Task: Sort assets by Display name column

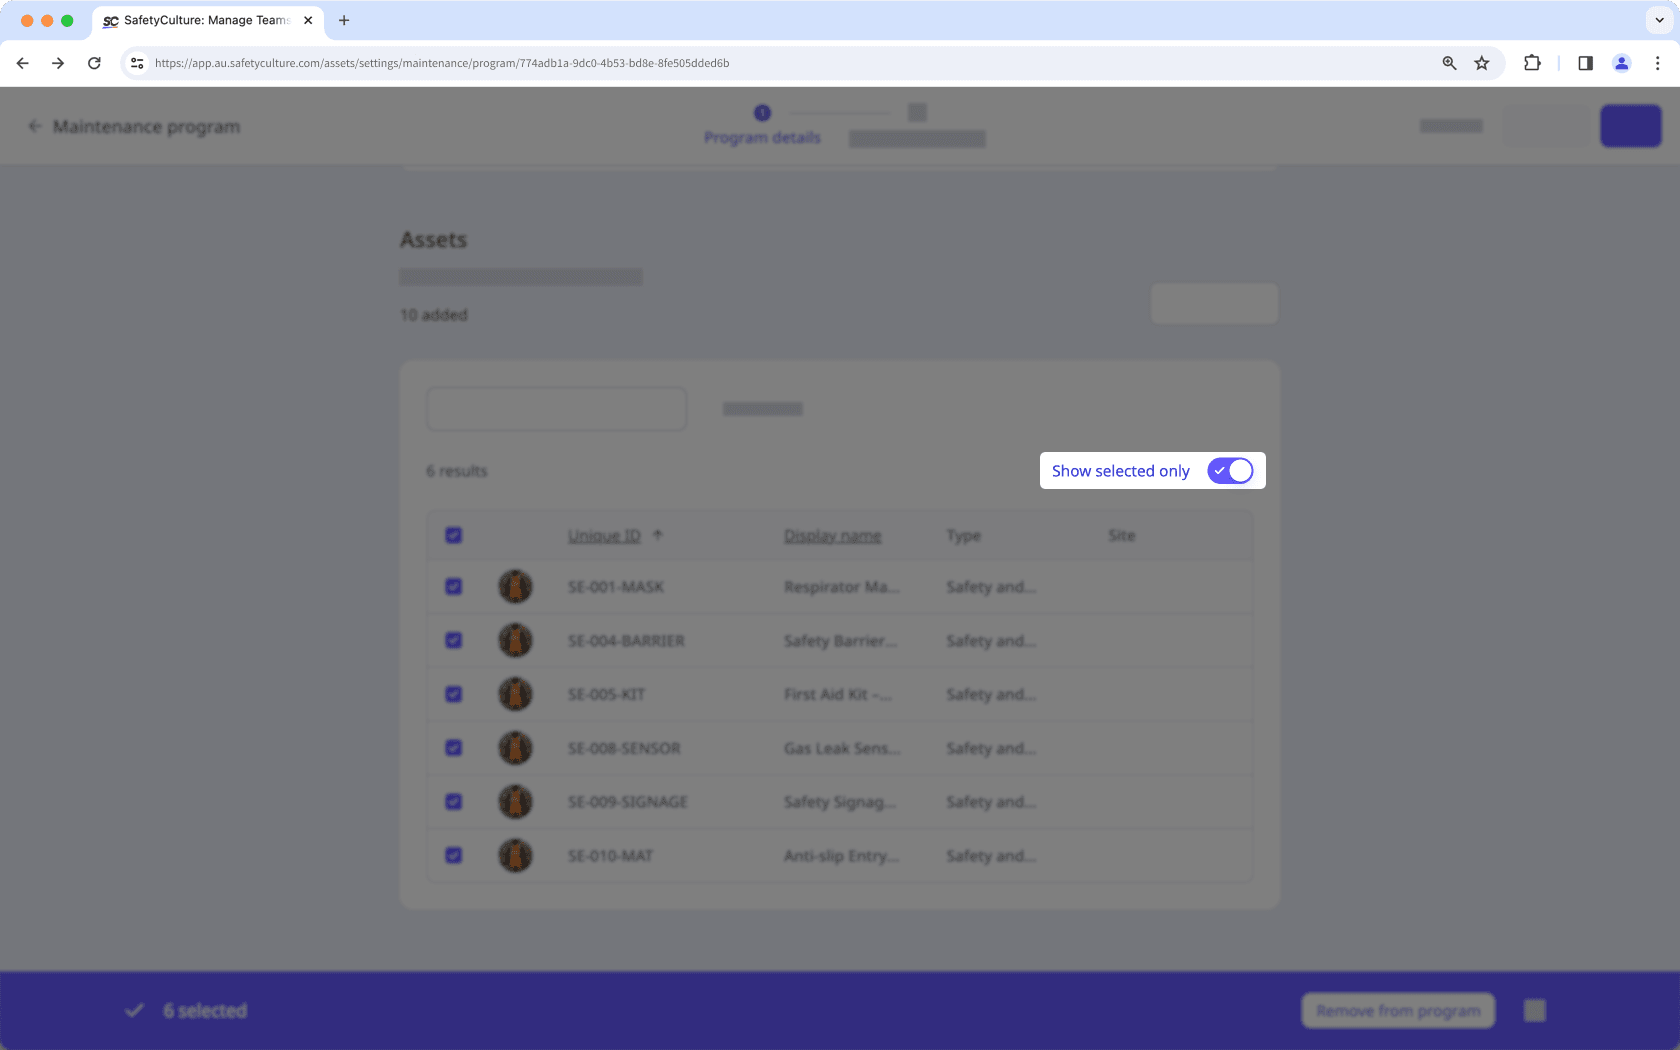Action: (832, 535)
